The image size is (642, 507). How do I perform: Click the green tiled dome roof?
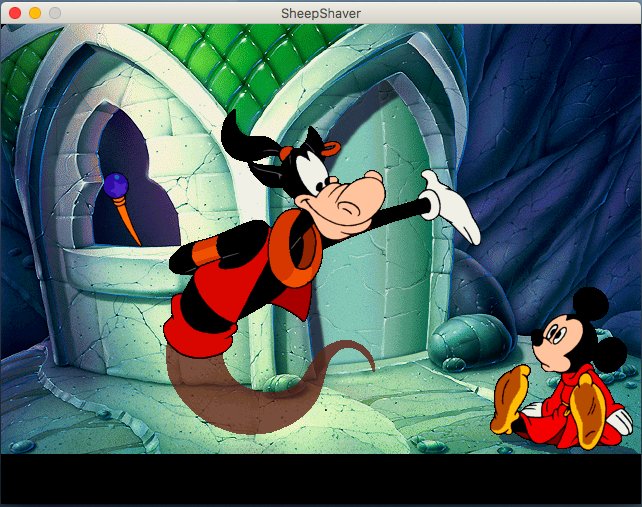tap(200, 50)
